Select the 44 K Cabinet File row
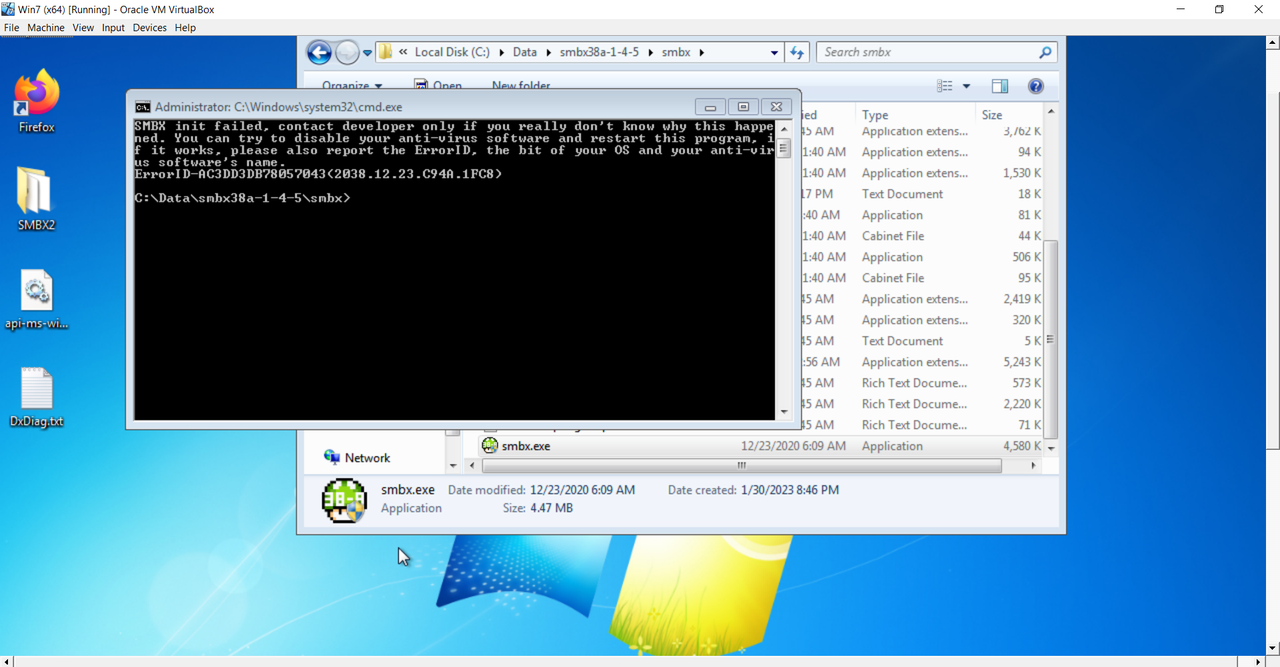Screen dimensions: 1280x667 click(922, 236)
